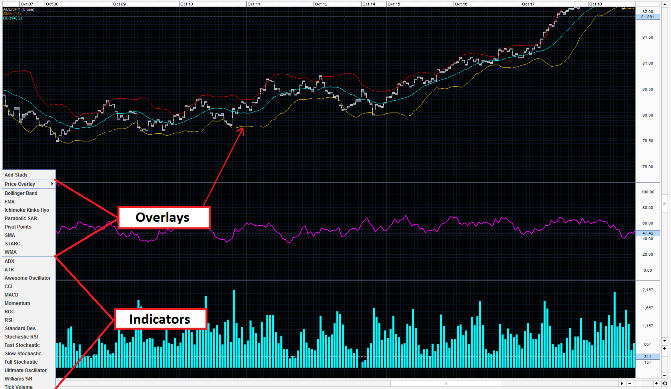This screenshot has width=671, height=389.
Task: Click the vertical zoom-out minus button
Action: pos(665,375)
